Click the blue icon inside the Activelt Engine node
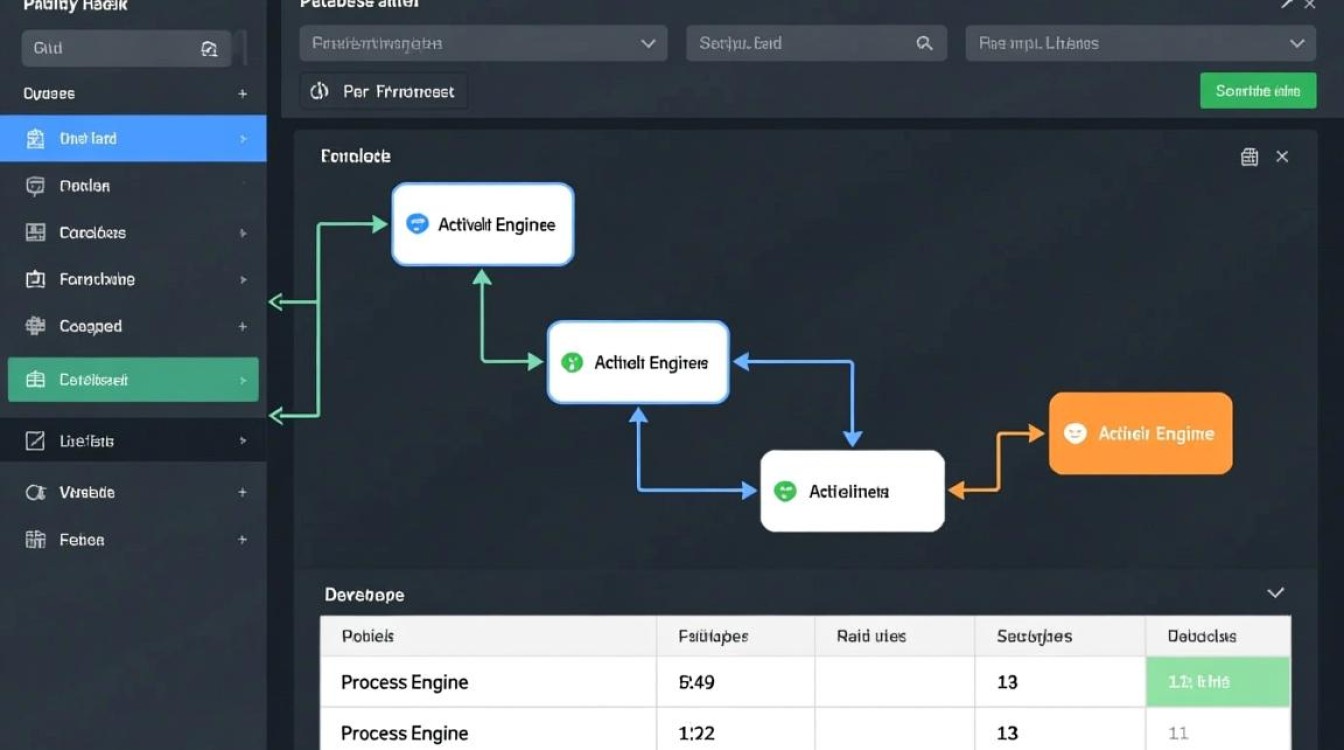 pos(417,224)
